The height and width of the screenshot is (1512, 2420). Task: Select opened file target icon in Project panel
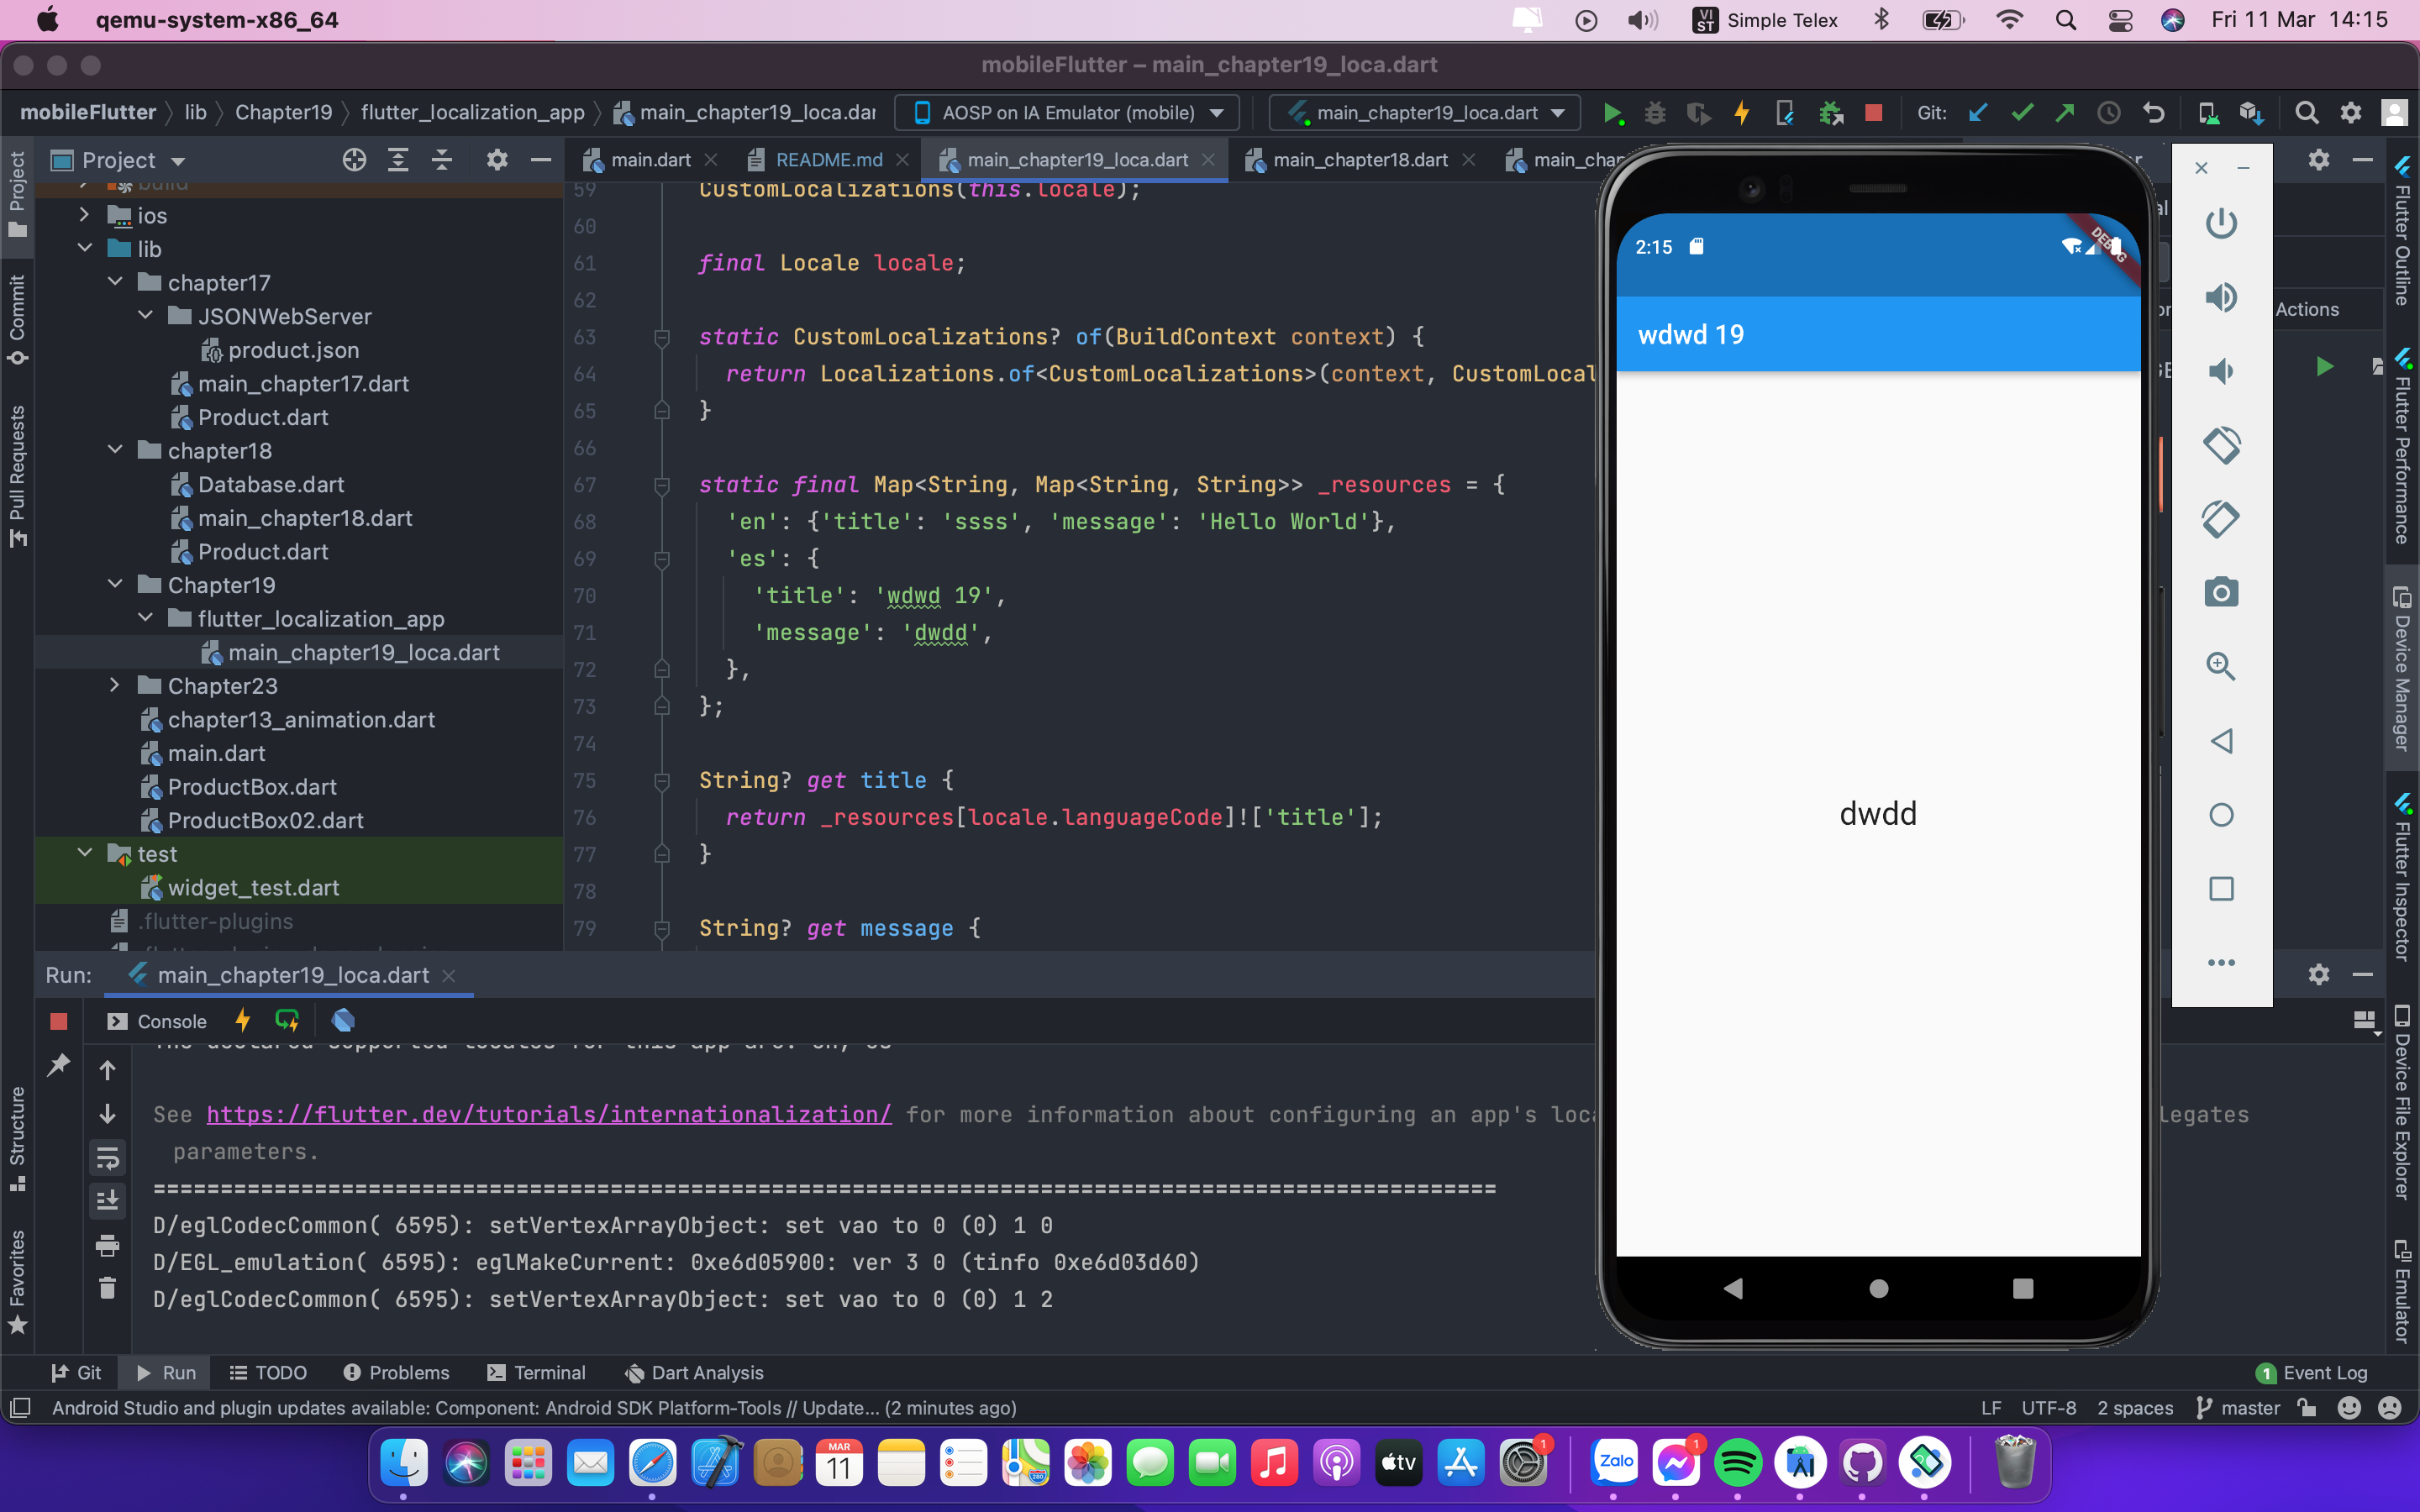click(x=354, y=160)
